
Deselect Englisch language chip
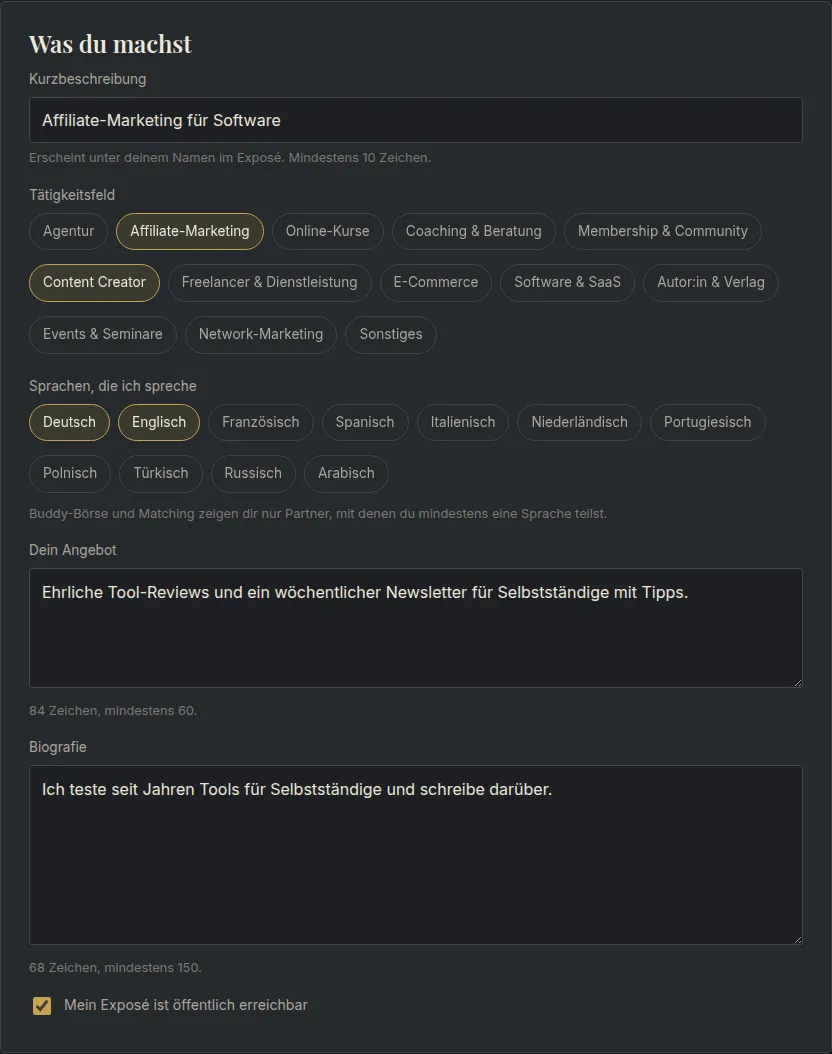159,422
